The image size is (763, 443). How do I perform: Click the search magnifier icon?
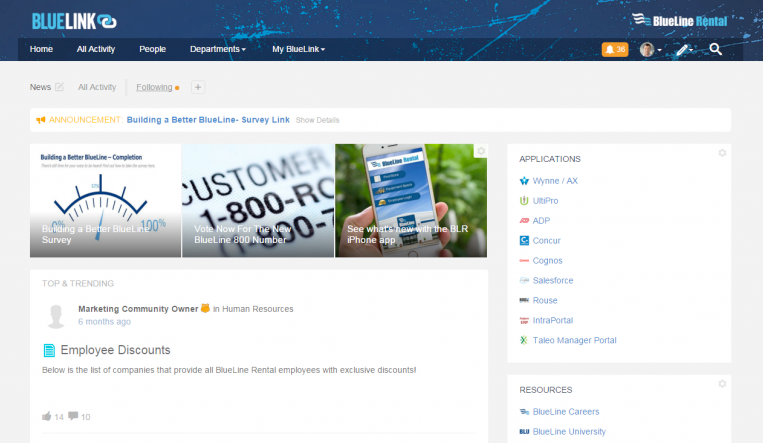click(715, 49)
